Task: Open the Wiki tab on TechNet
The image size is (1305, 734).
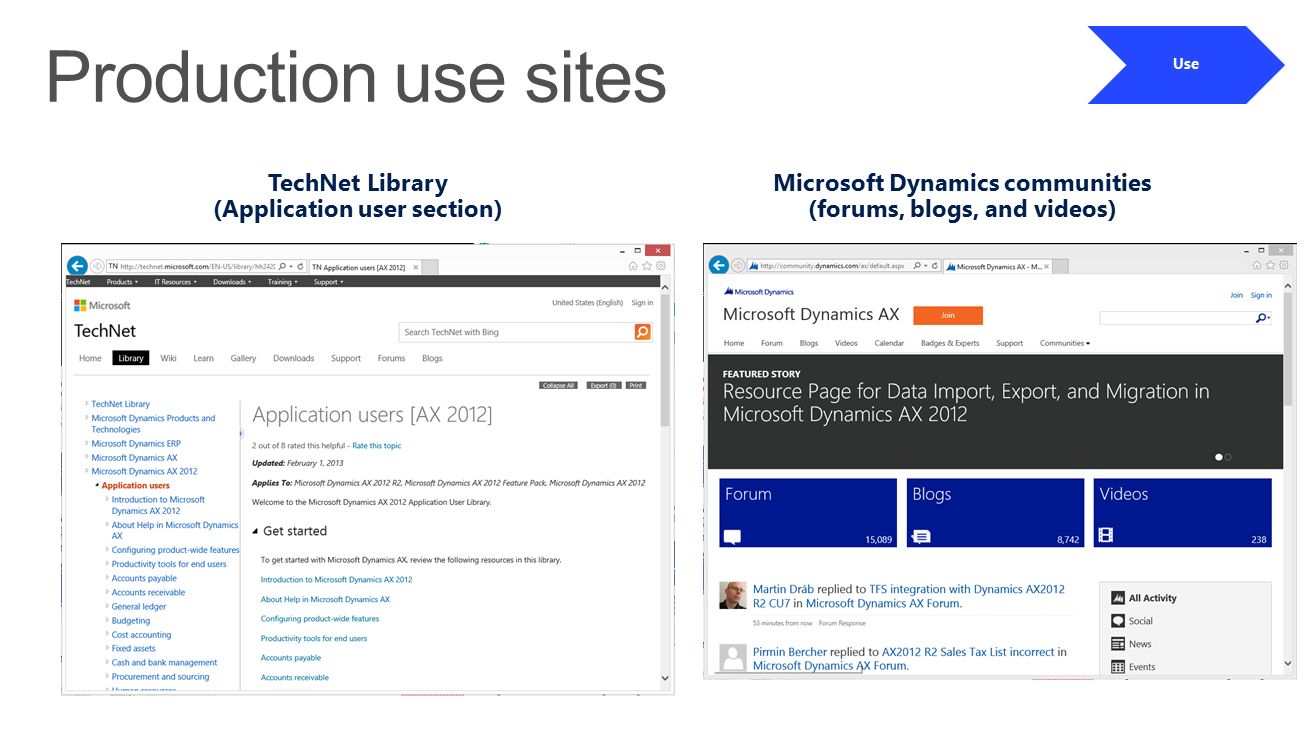Action: (x=168, y=358)
